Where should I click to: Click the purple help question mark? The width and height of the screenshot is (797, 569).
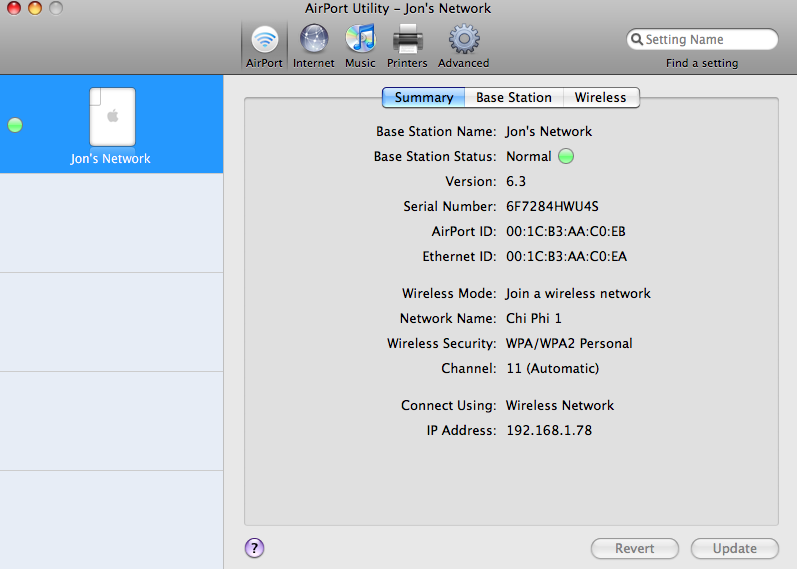254,548
